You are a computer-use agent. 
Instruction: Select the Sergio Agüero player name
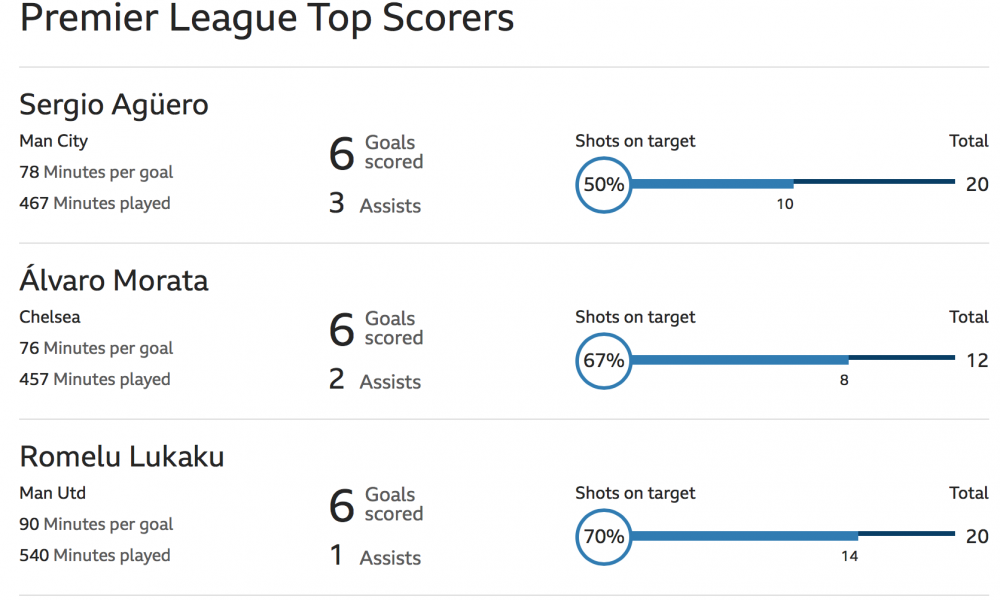pyautogui.click(x=114, y=105)
